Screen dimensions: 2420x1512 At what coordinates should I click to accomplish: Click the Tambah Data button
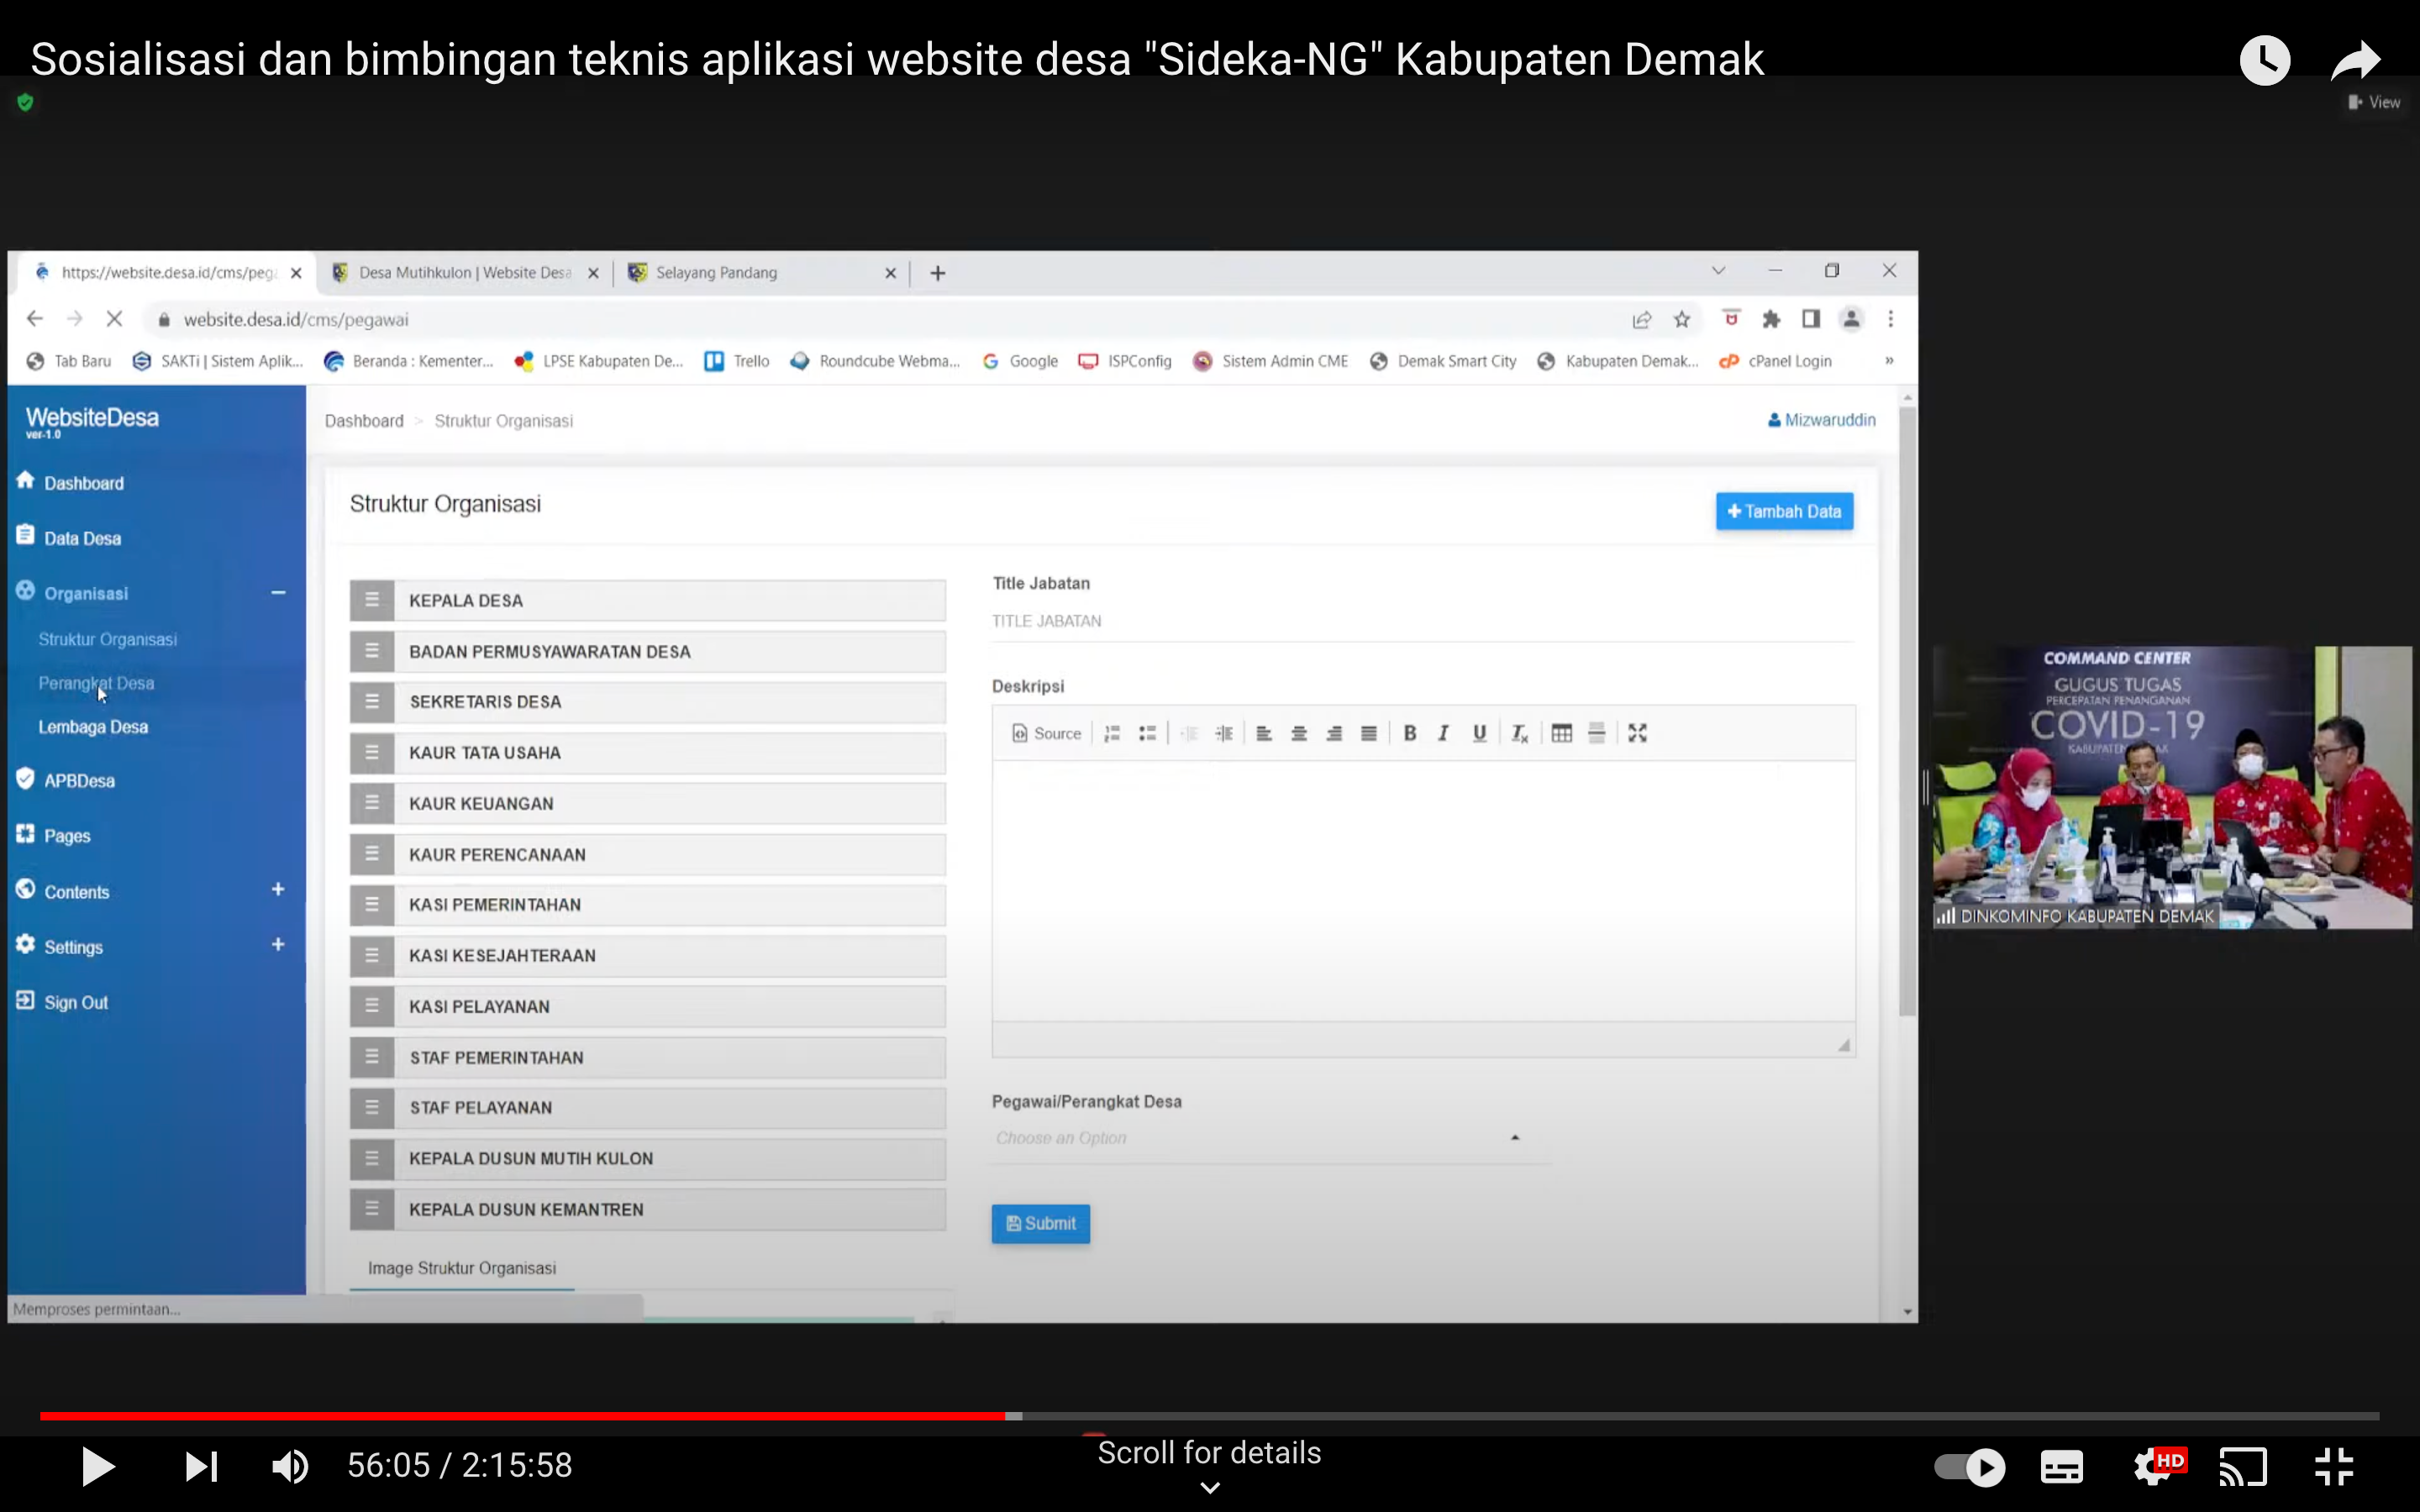(1784, 511)
